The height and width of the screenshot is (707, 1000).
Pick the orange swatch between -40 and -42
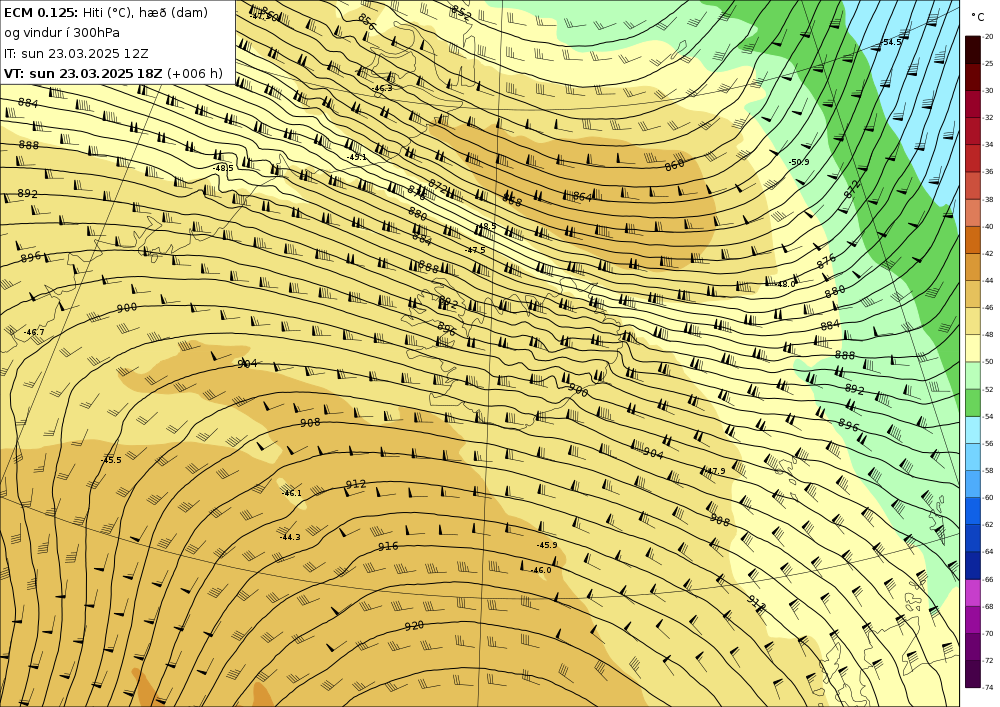point(973,240)
